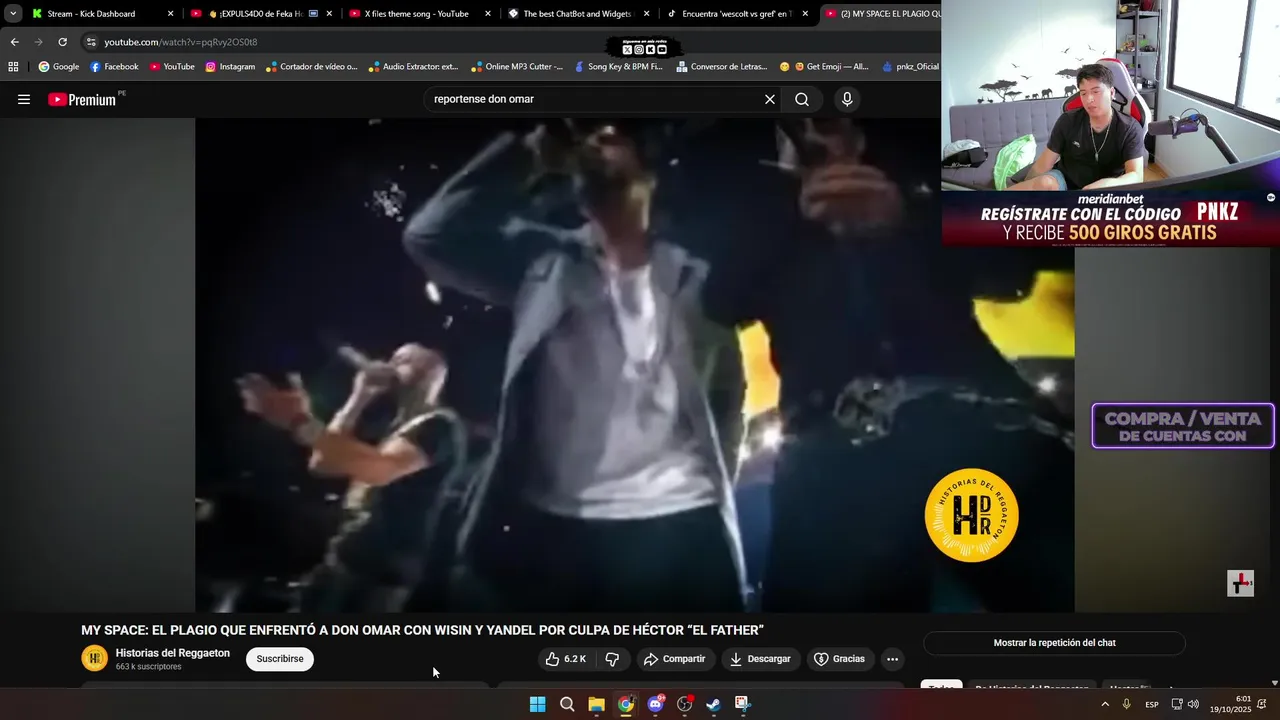The image size is (1280, 720).
Task: Open volume control in system tray
Action: [1193, 704]
